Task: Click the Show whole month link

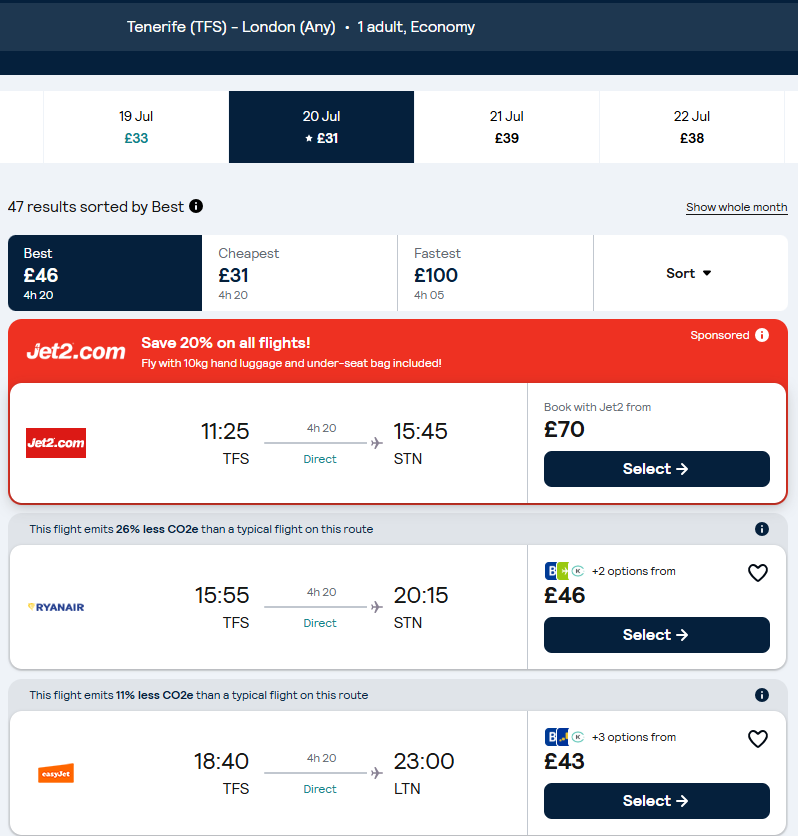Action: coord(736,207)
